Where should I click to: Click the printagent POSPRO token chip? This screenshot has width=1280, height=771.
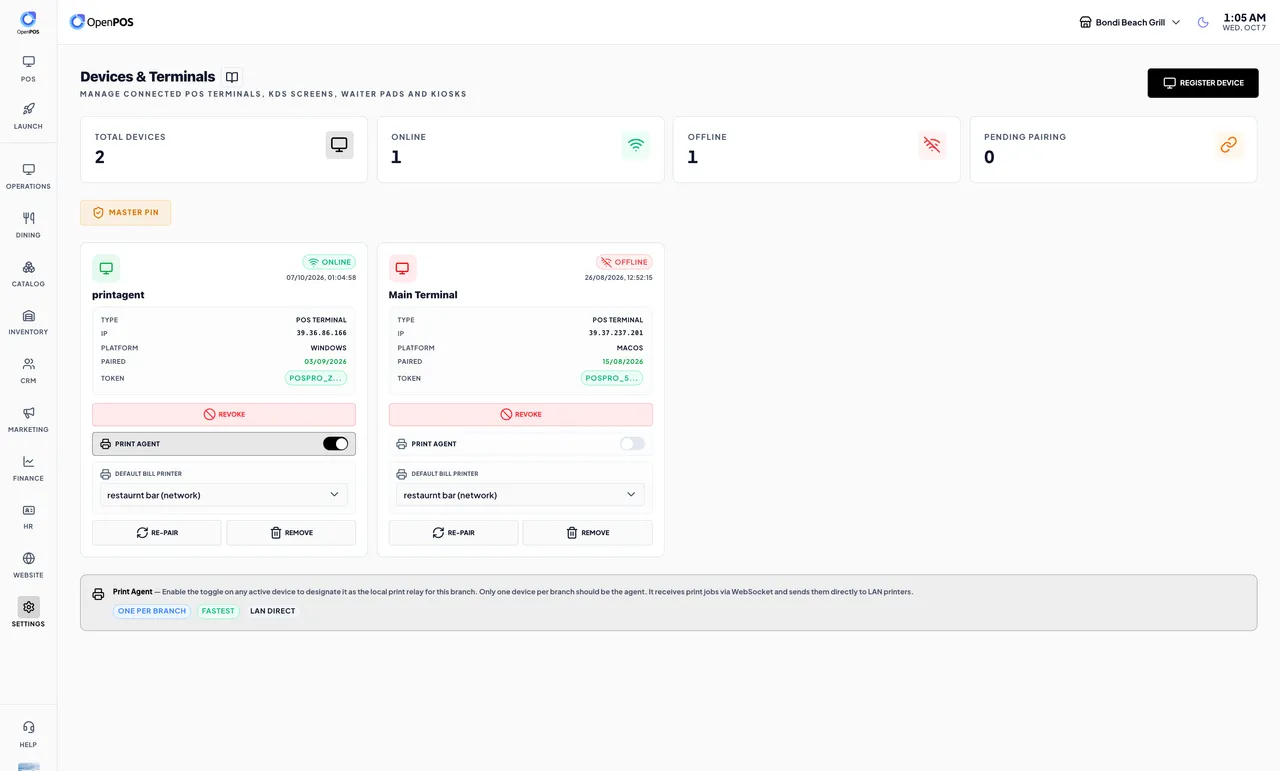(316, 378)
